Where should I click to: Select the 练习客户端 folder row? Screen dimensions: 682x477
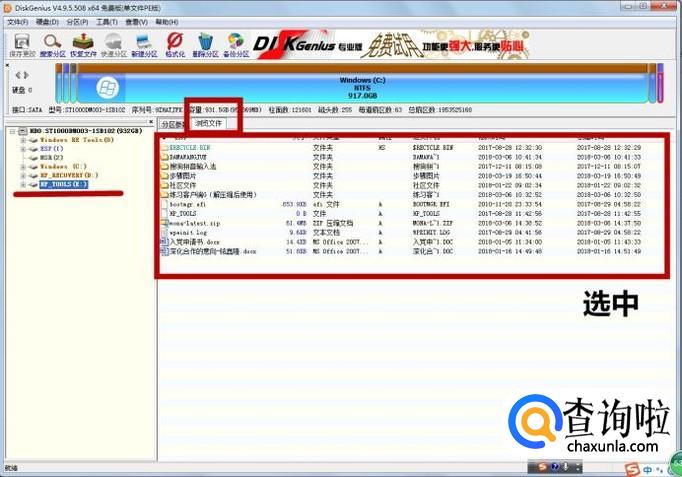[x=213, y=195]
